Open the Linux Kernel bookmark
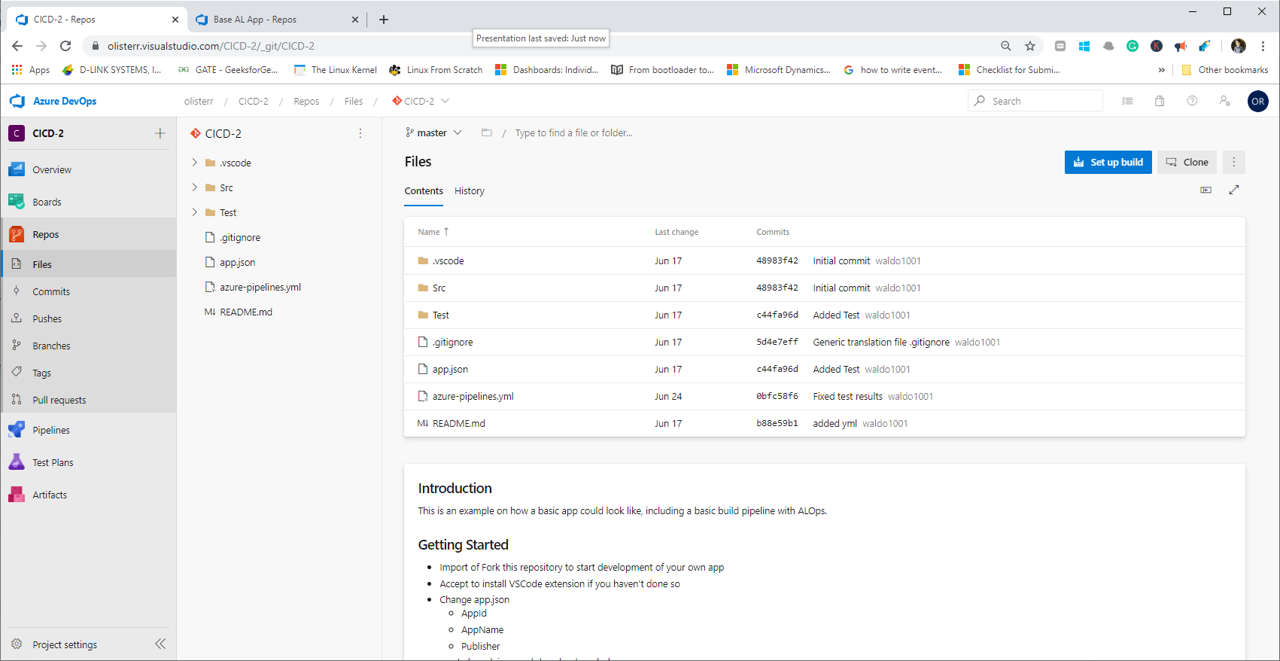This screenshot has height=661, width=1280. [335, 70]
